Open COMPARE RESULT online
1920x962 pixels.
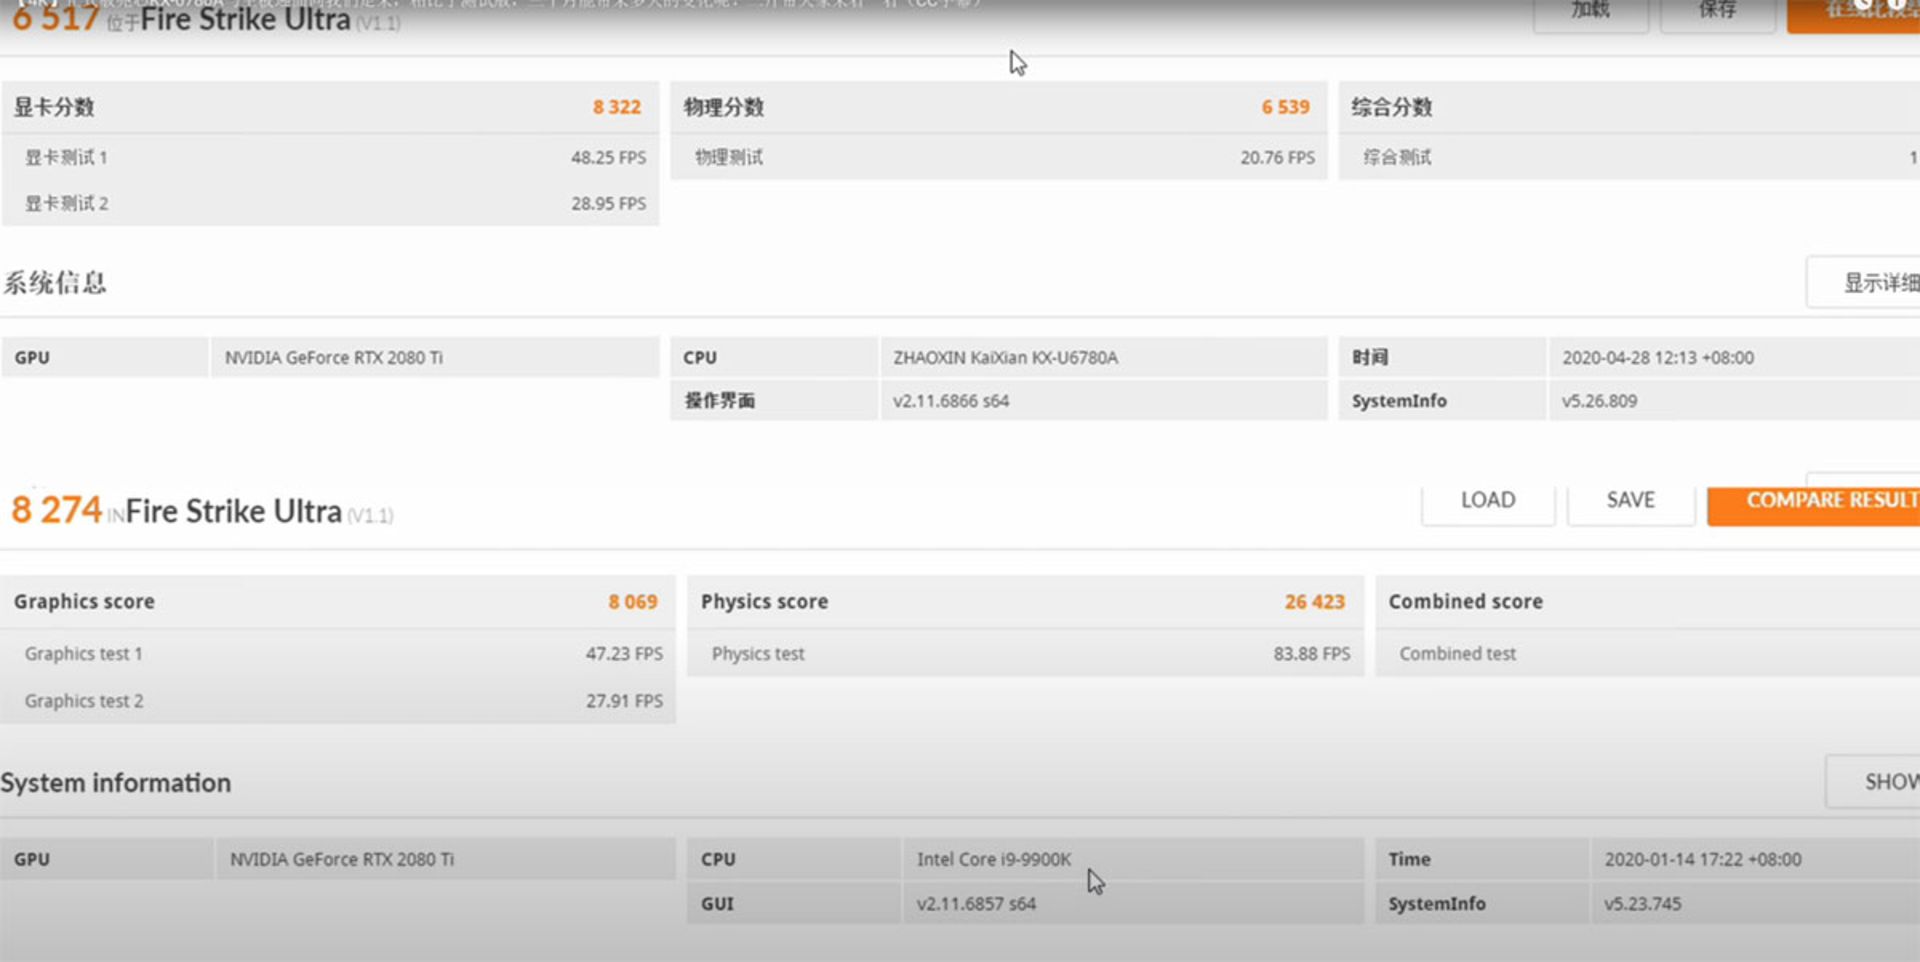tap(1813, 502)
